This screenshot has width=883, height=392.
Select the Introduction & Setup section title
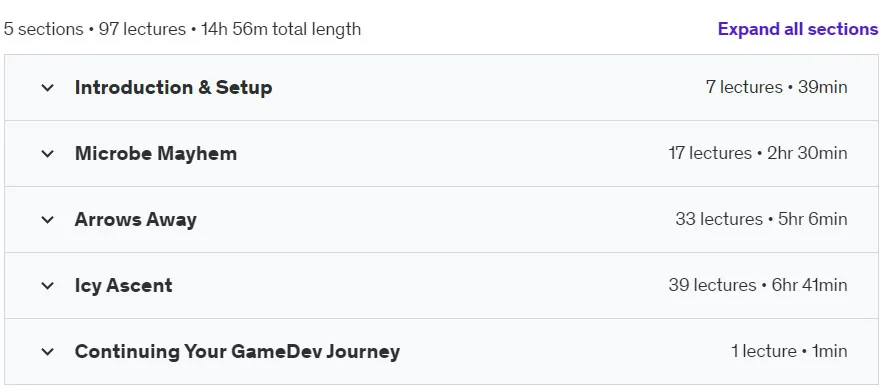click(173, 87)
